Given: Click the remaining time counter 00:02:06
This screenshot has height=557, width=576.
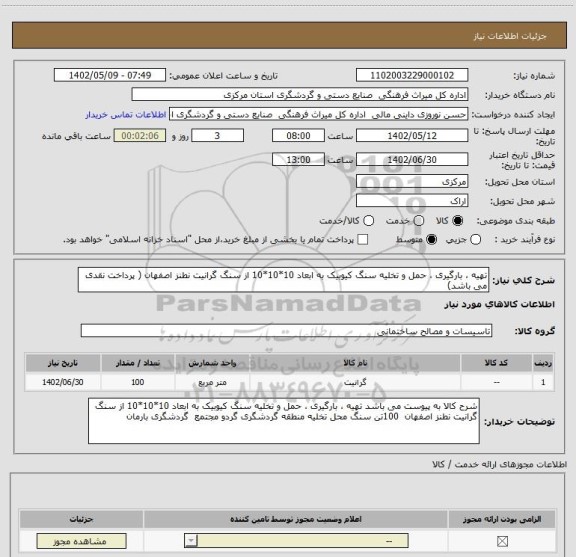Looking at the screenshot, I should [x=140, y=136].
